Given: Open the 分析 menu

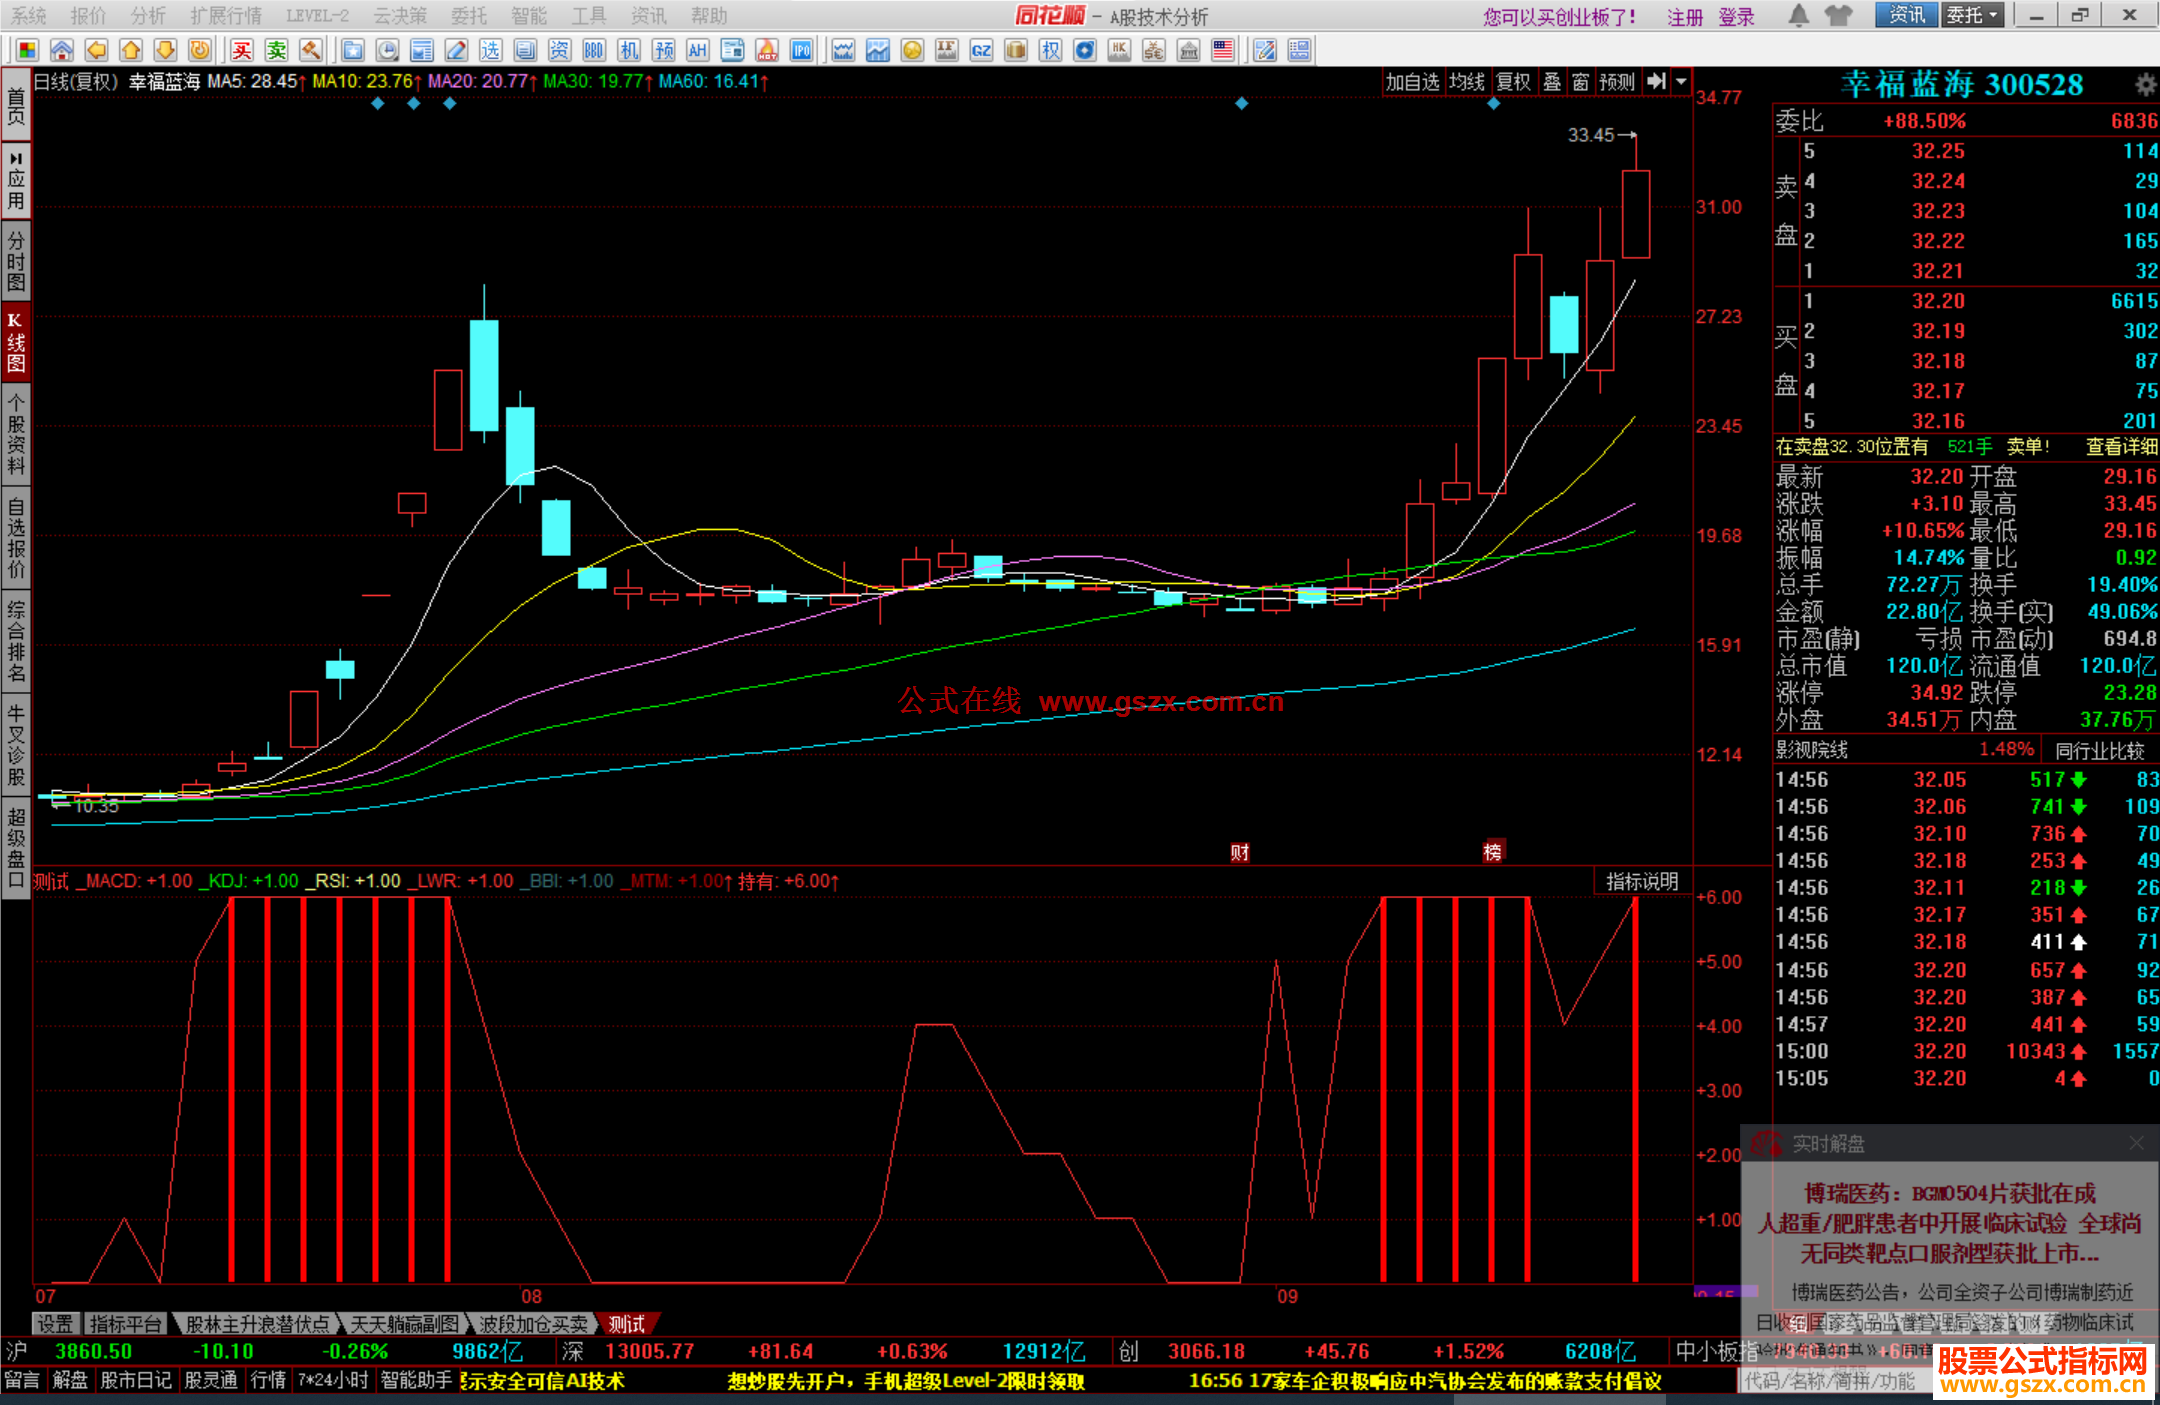Looking at the screenshot, I should [148, 16].
